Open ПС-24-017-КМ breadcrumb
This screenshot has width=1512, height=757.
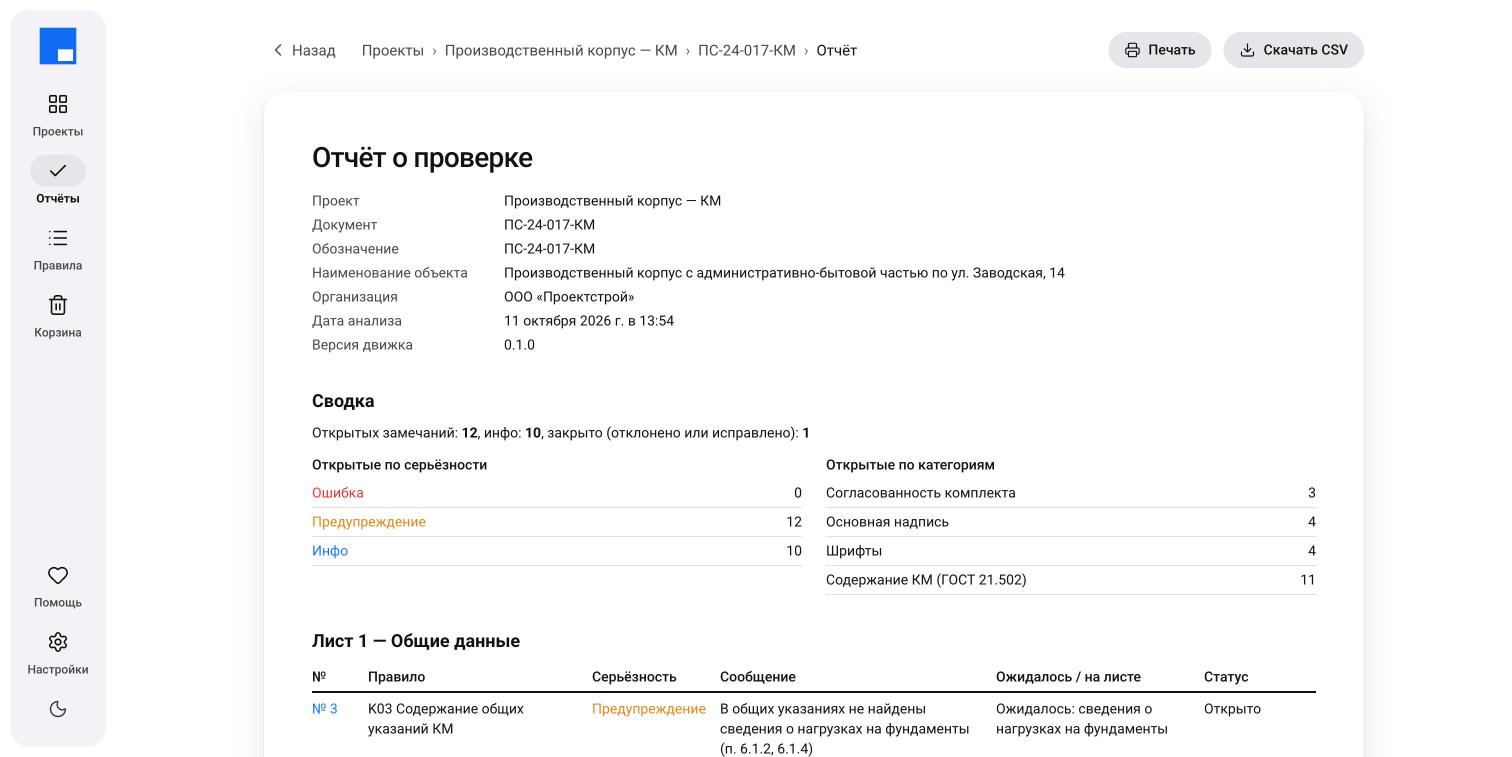click(x=747, y=50)
